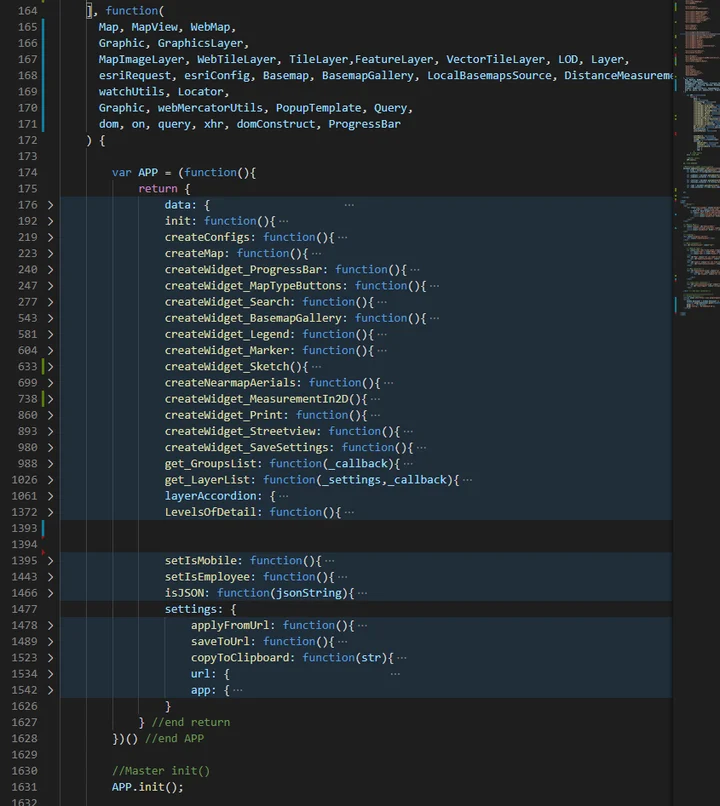Expand createWidget_MapTypeButtons fold arrow

coord(50,286)
